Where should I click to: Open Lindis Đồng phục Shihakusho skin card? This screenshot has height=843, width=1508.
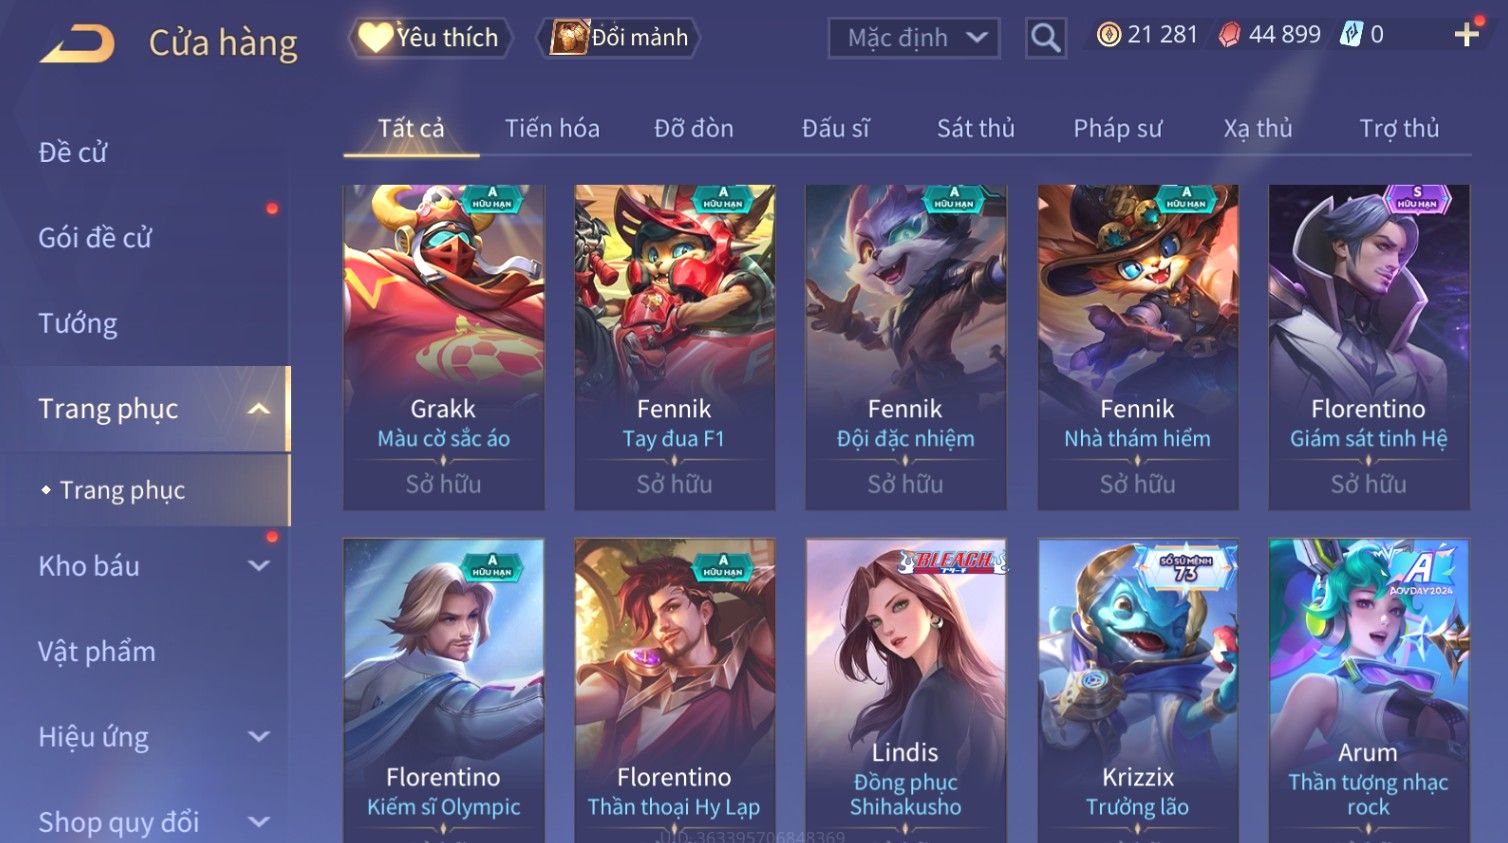tap(905, 690)
